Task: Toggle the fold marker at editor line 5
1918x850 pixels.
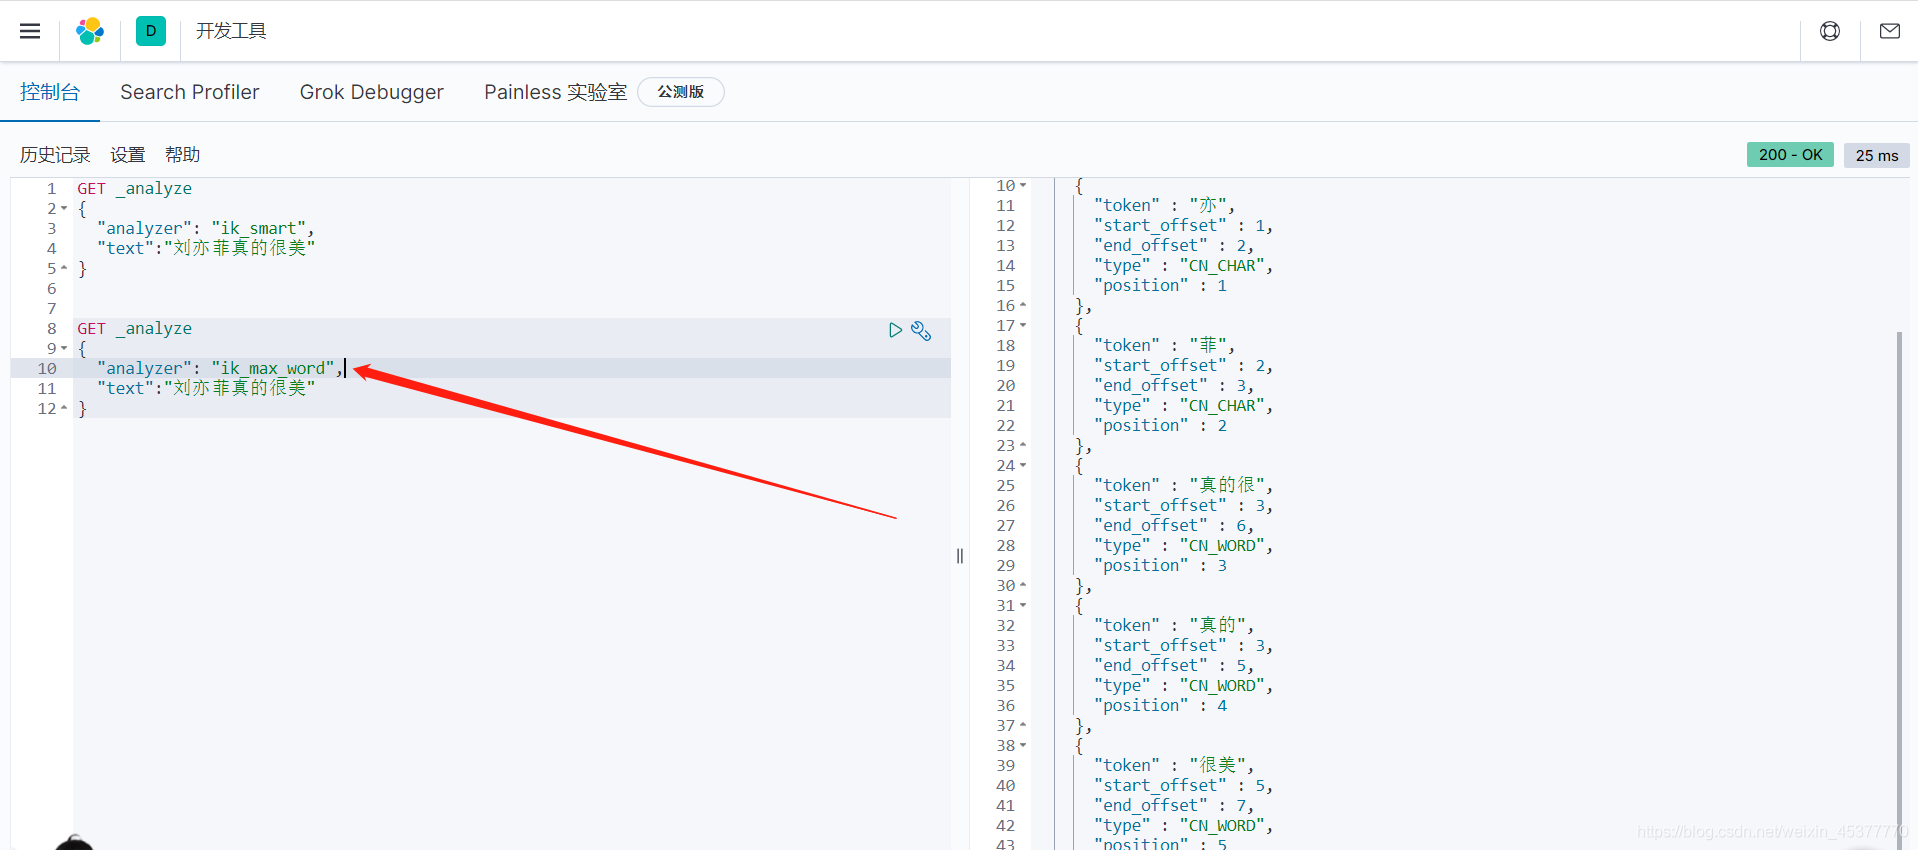Action: 64,268
